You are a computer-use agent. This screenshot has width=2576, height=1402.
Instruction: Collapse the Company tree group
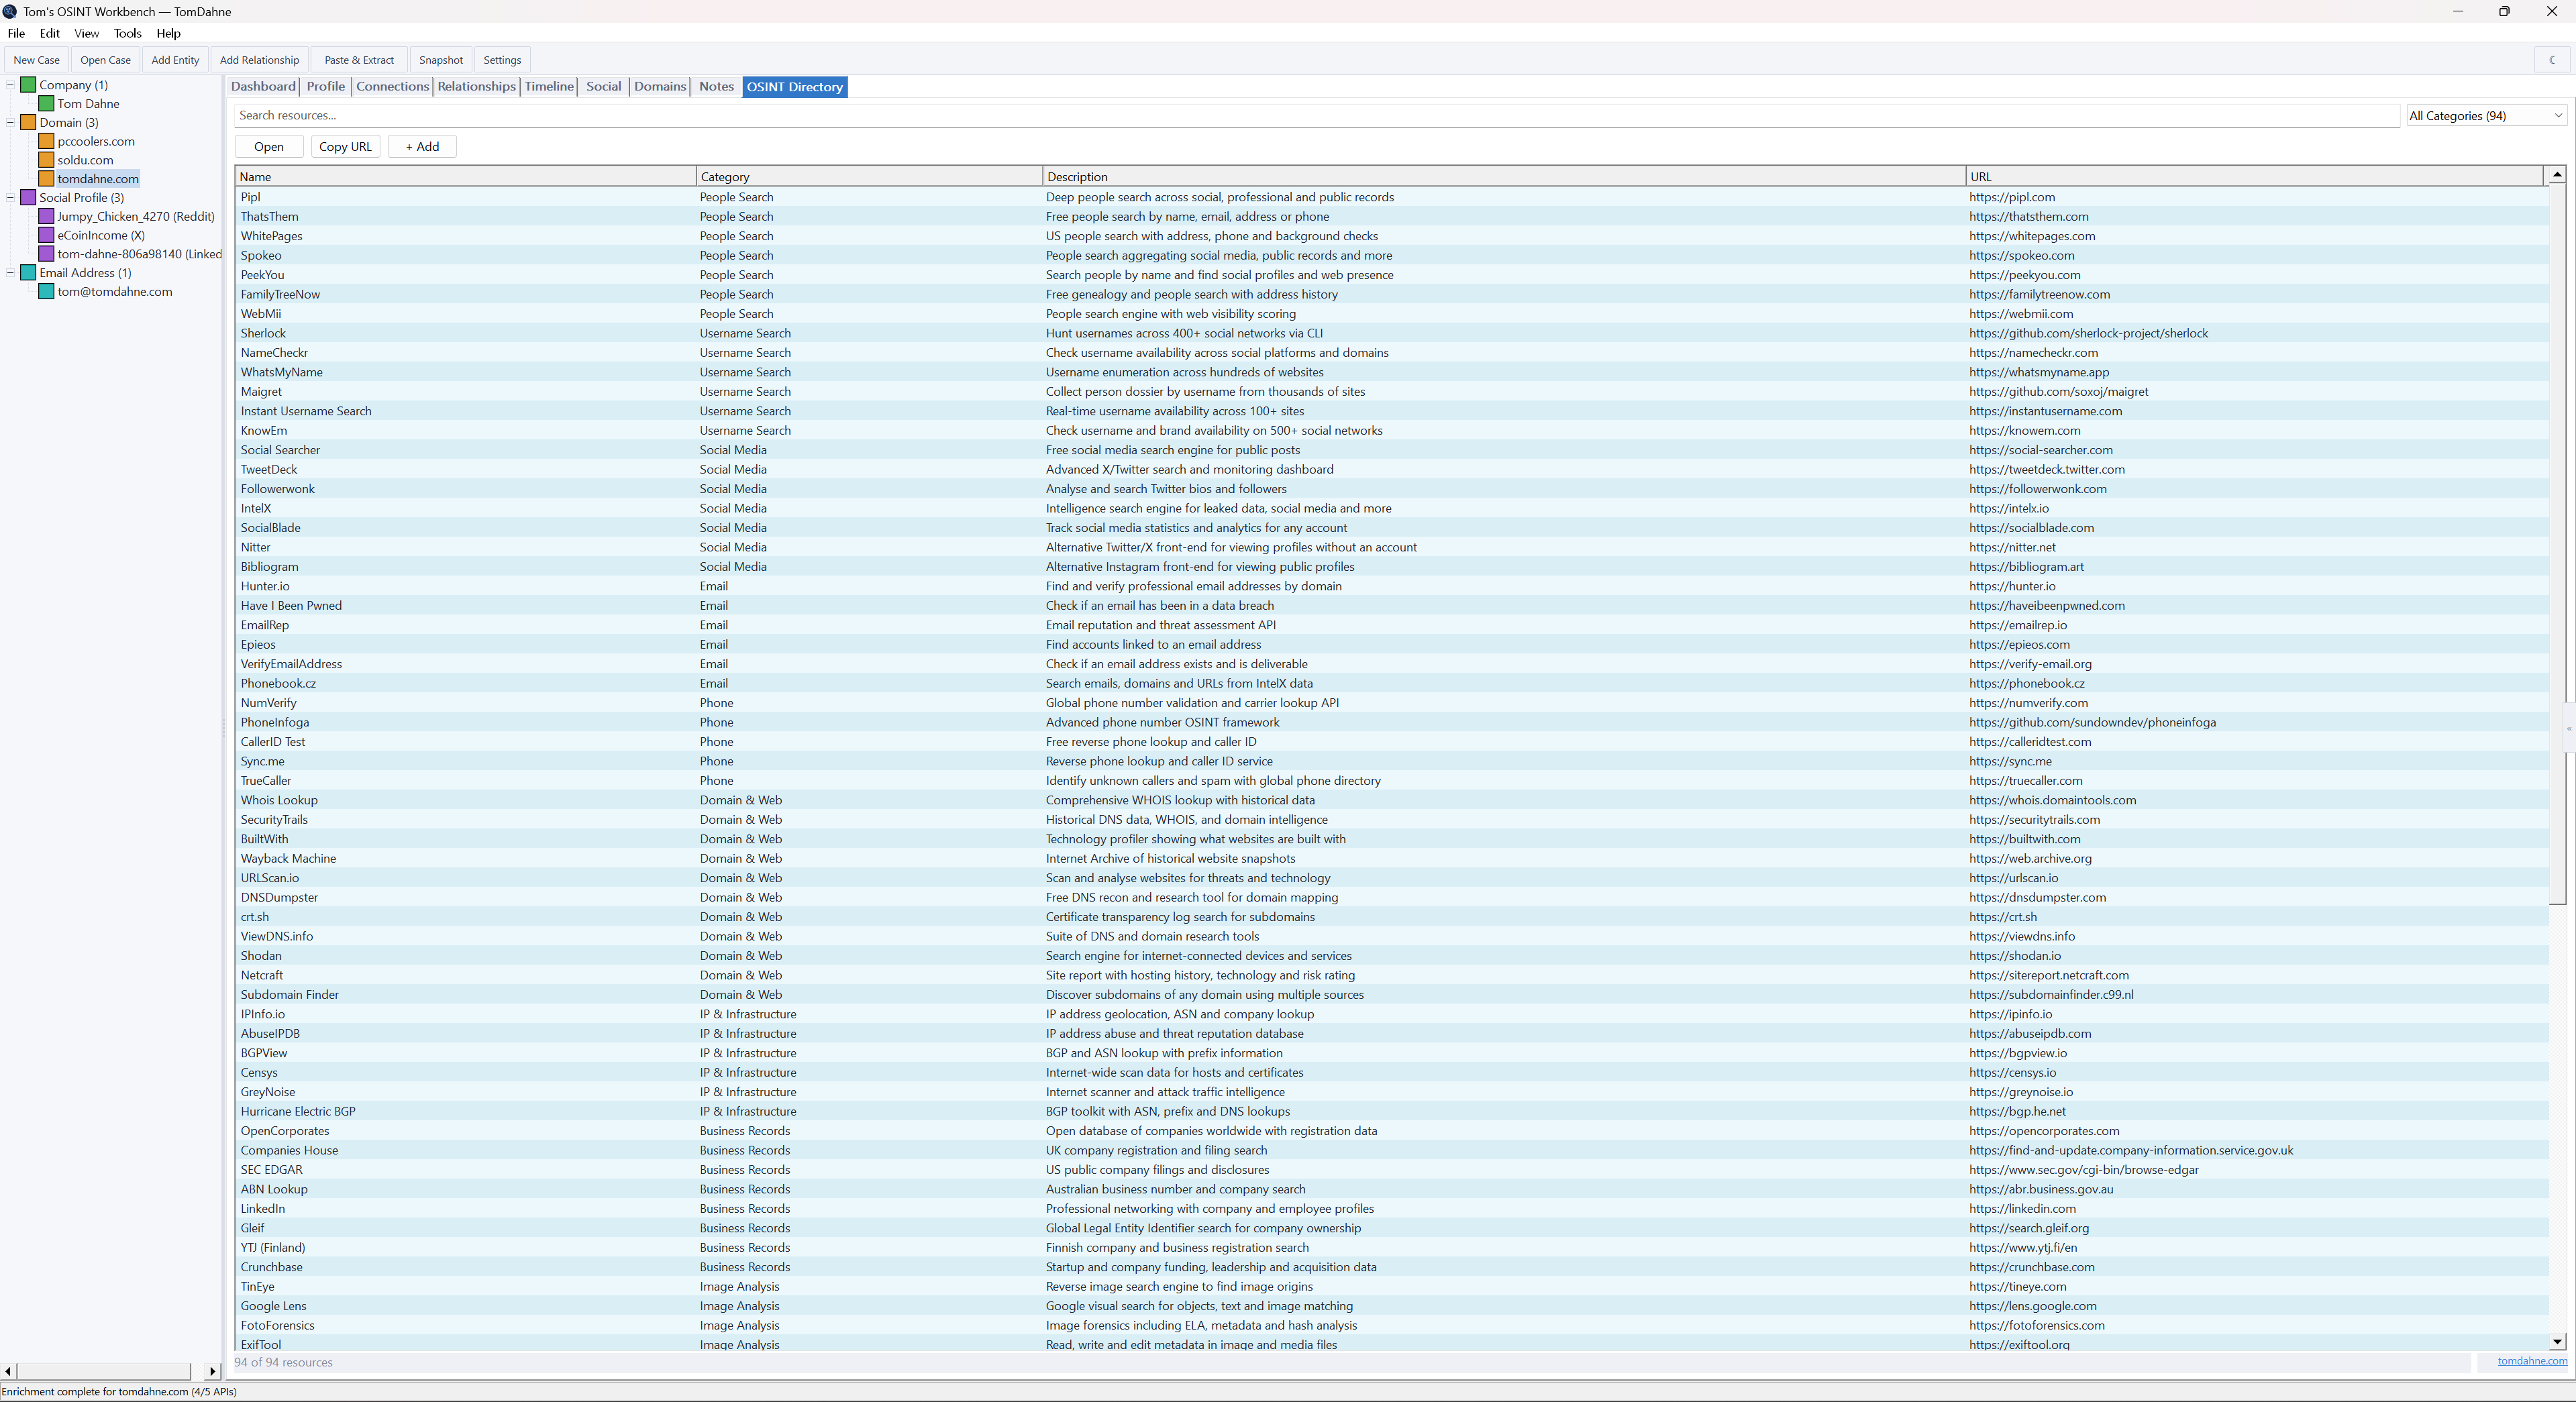[x=10, y=85]
